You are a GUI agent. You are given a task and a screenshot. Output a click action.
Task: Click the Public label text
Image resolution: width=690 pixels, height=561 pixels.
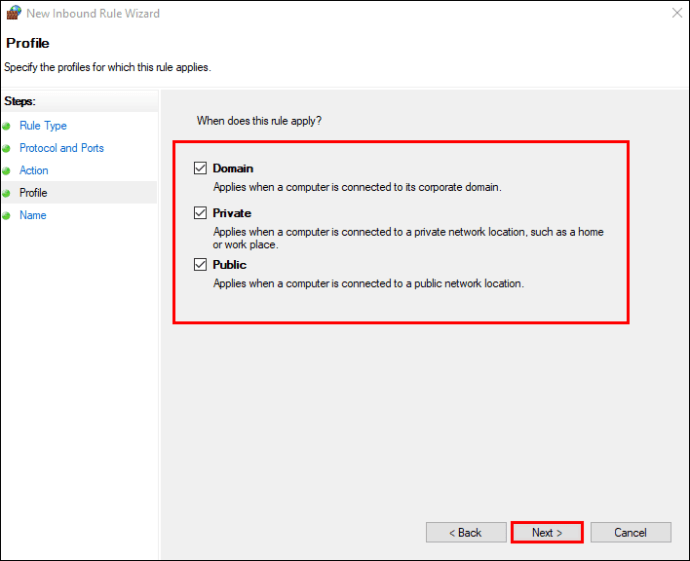click(x=229, y=265)
